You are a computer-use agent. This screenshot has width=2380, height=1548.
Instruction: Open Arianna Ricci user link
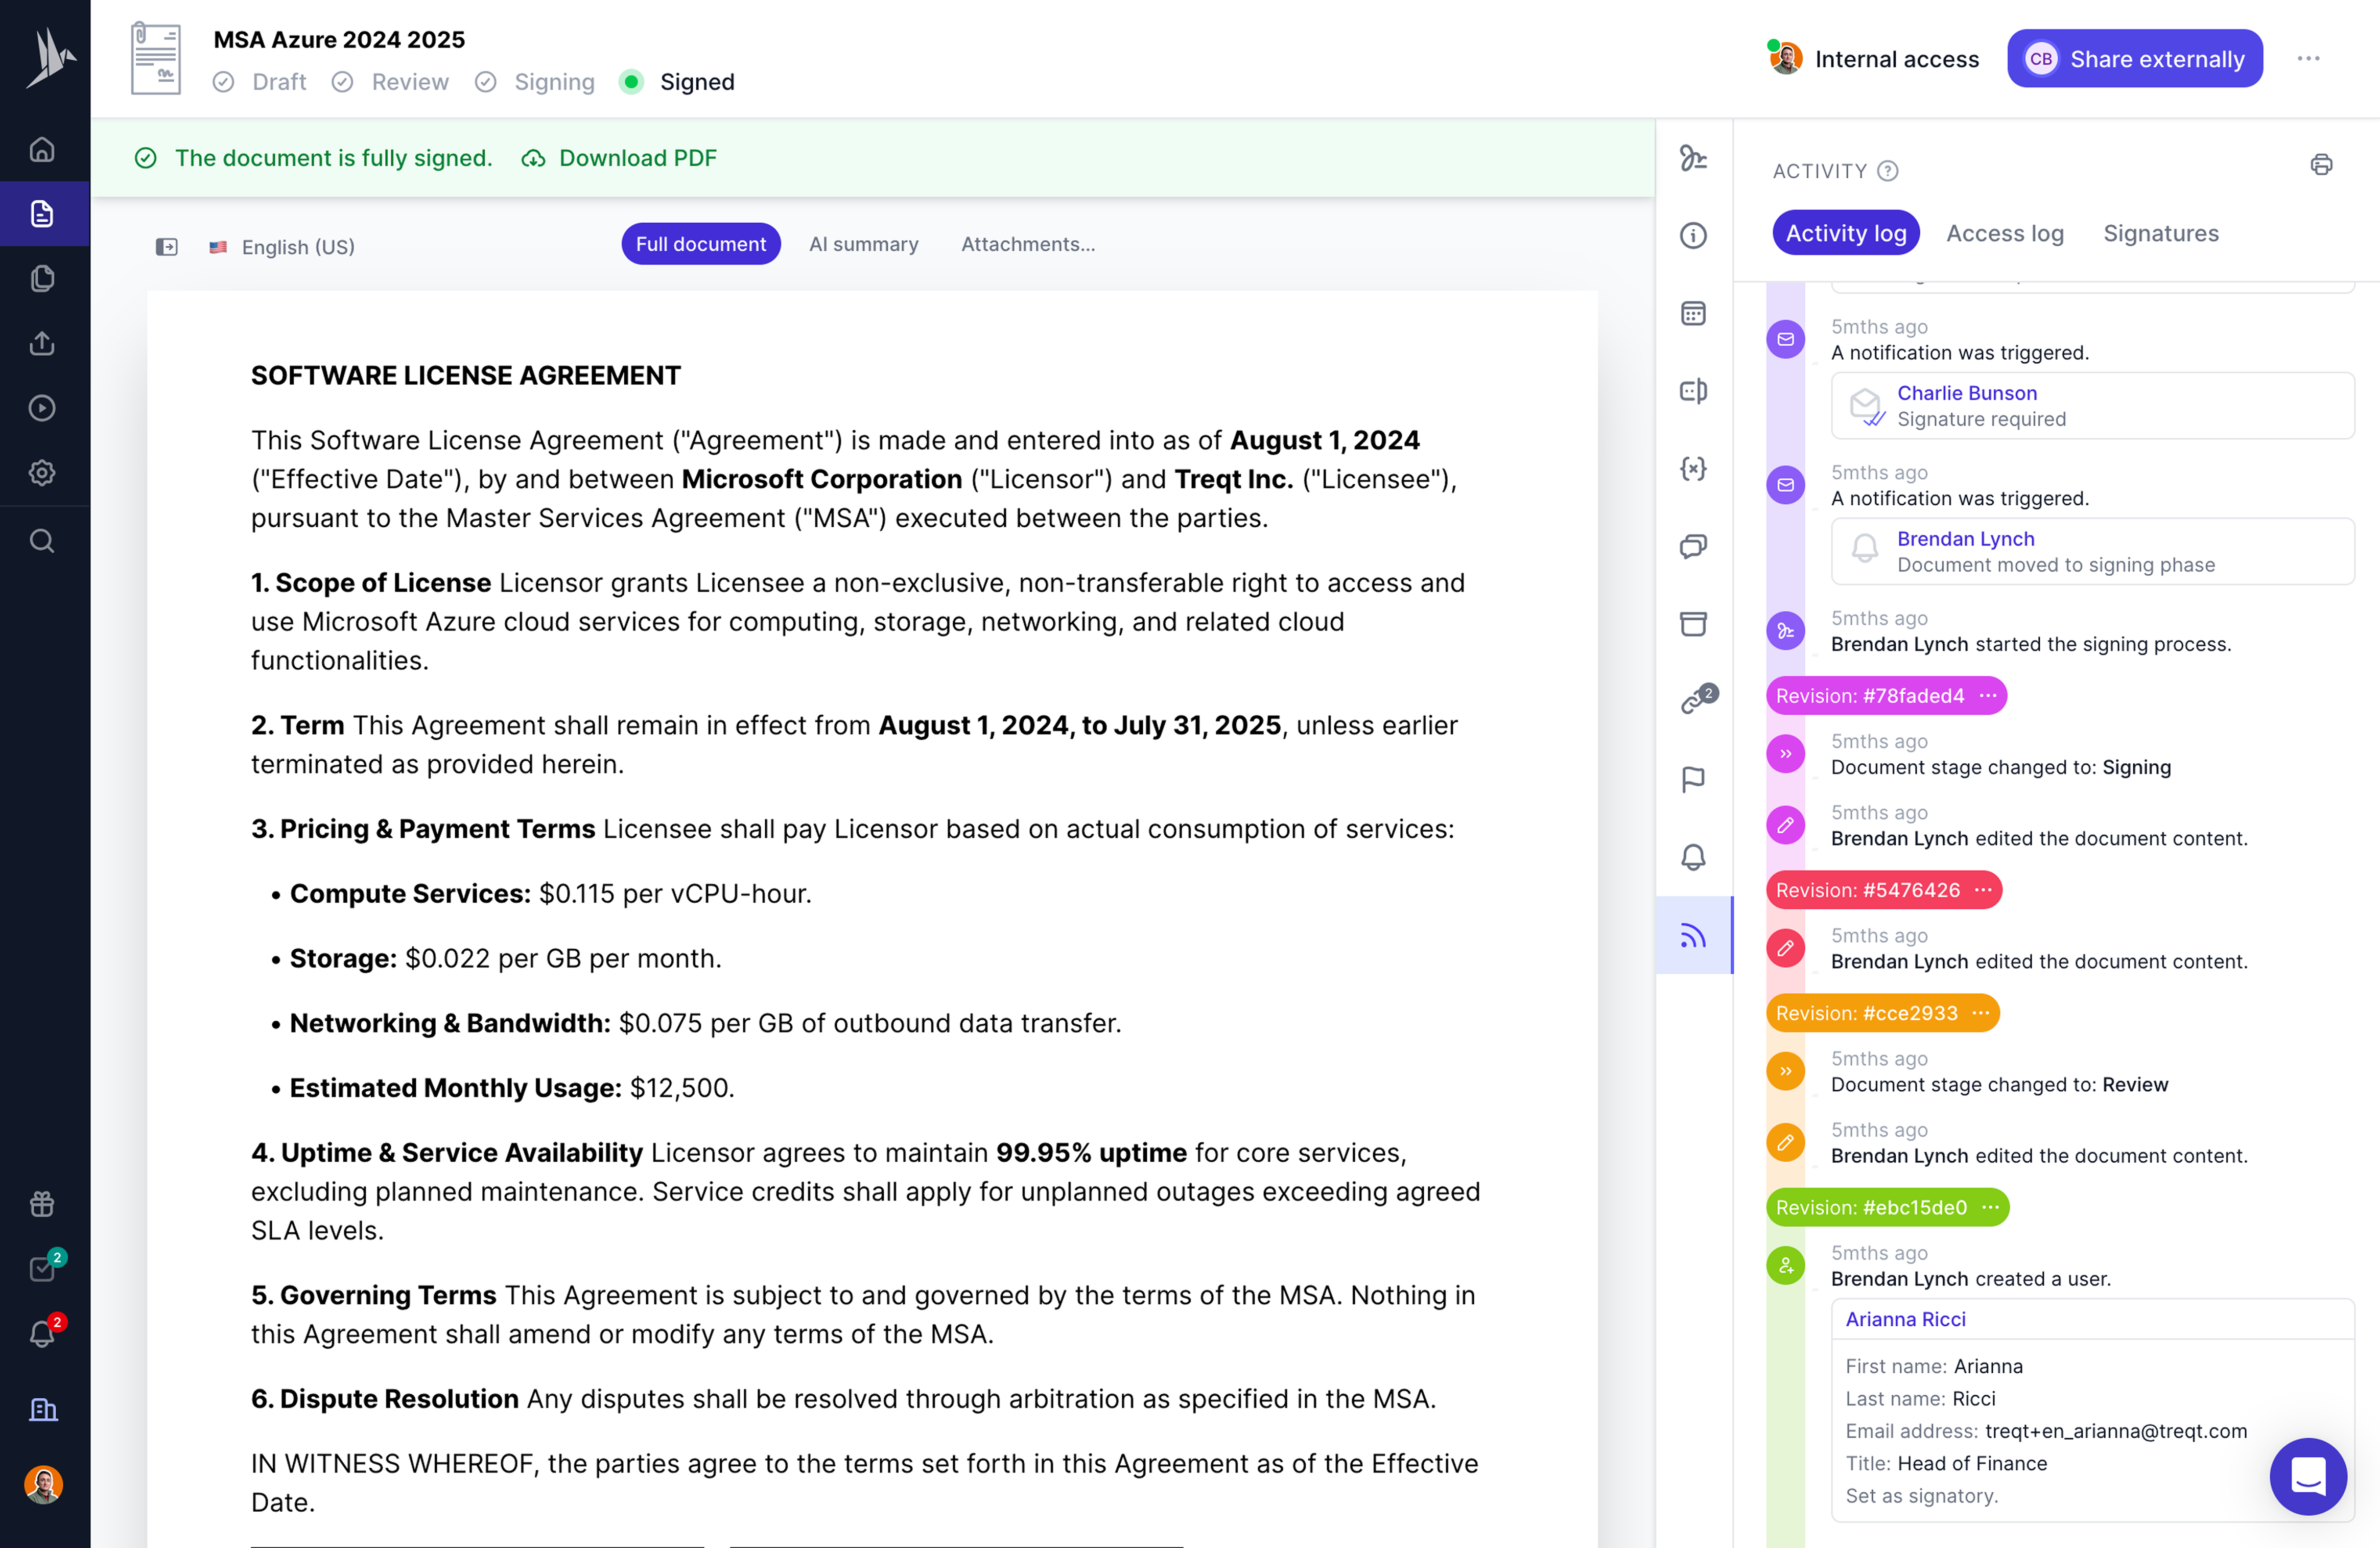coord(1905,1319)
